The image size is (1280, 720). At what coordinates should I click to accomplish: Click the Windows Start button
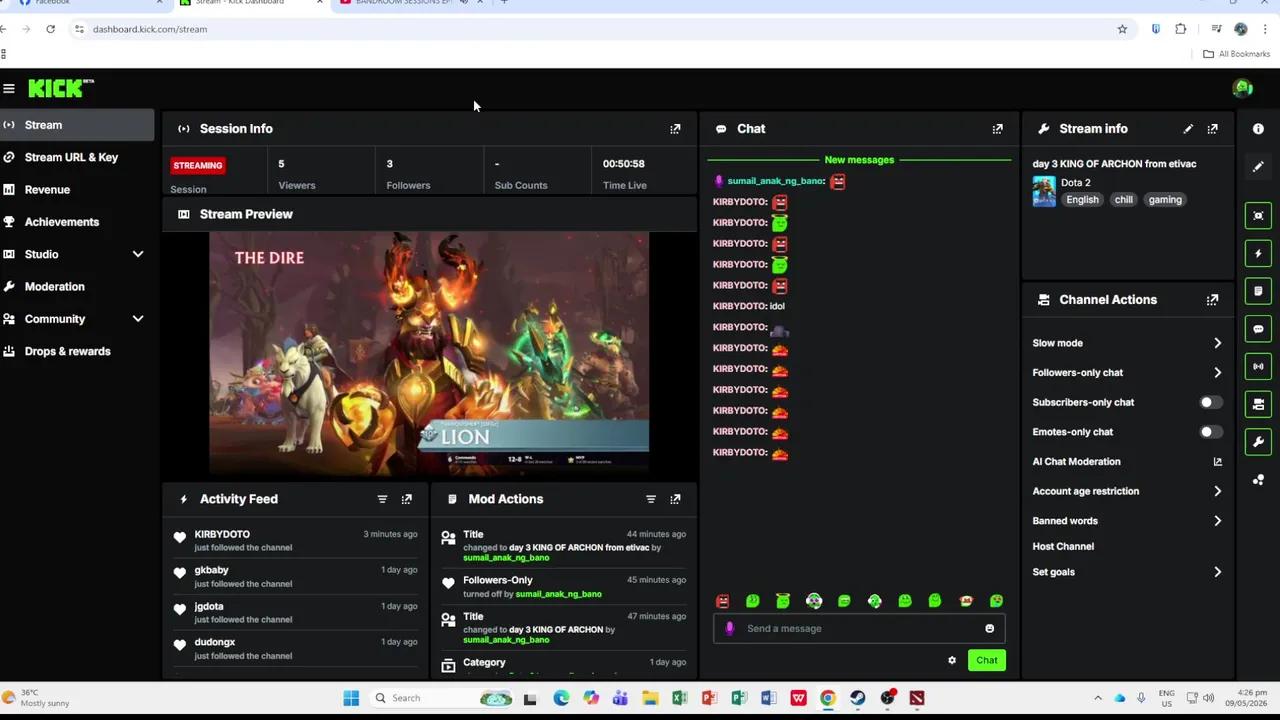pyautogui.click(x=351, y=698)
